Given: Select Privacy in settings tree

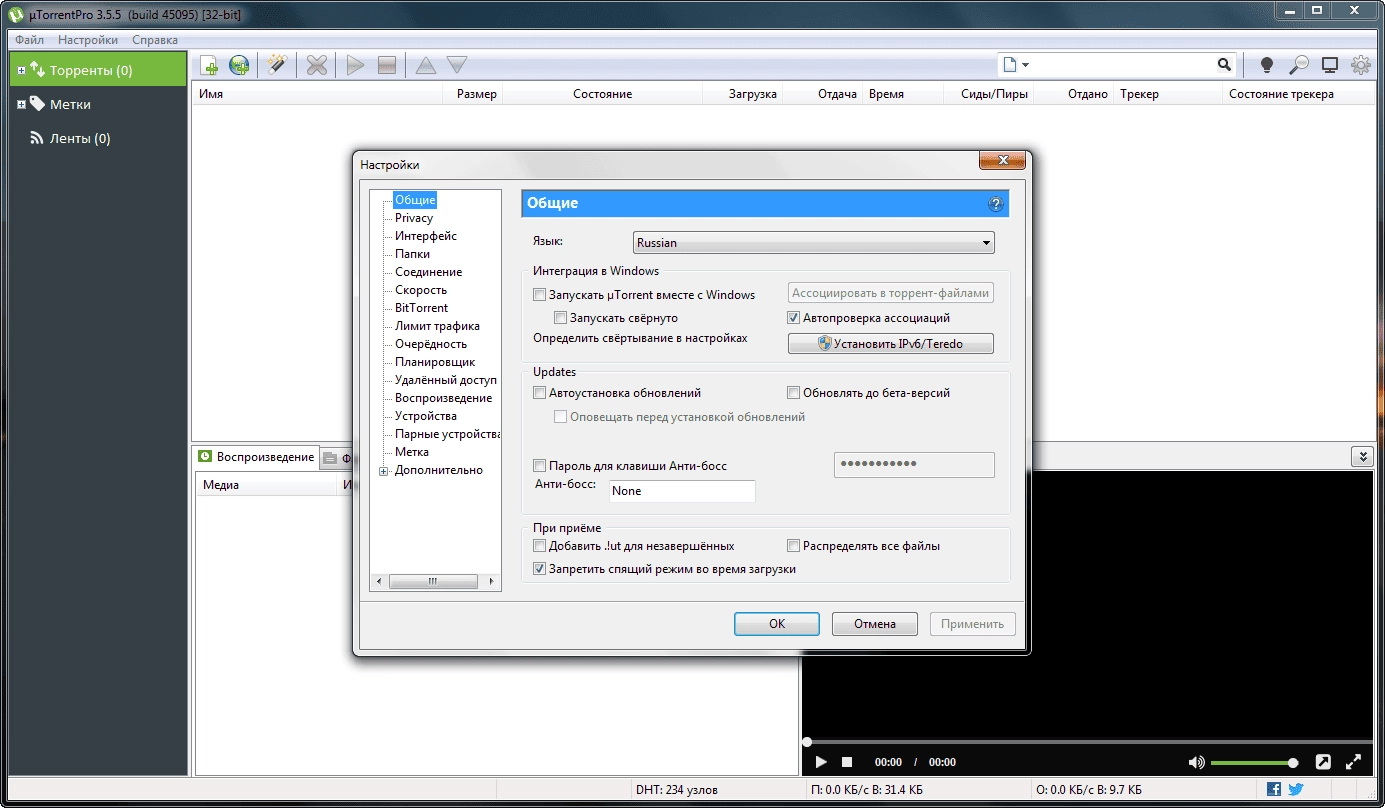Looking at the screenshot, I should click(x=414, y=218).
